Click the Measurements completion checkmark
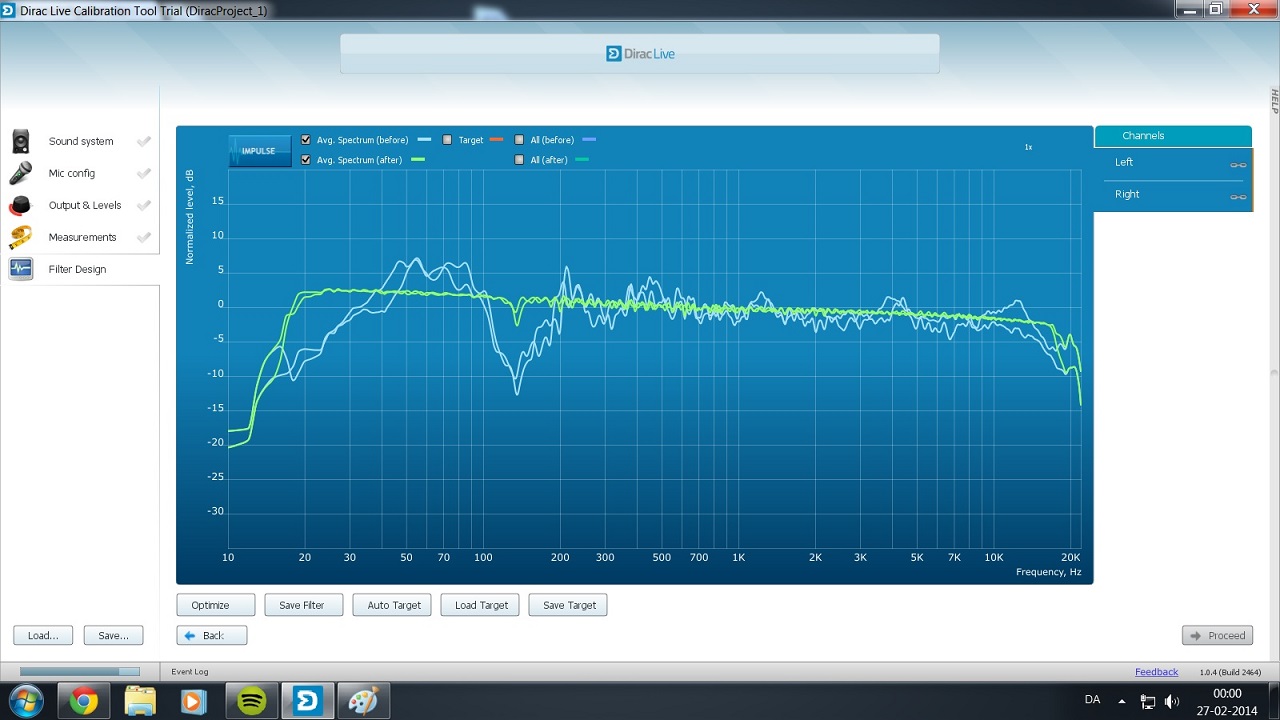Image resolution: width=1280 pixels, height=720 pixels. (144, 237)
